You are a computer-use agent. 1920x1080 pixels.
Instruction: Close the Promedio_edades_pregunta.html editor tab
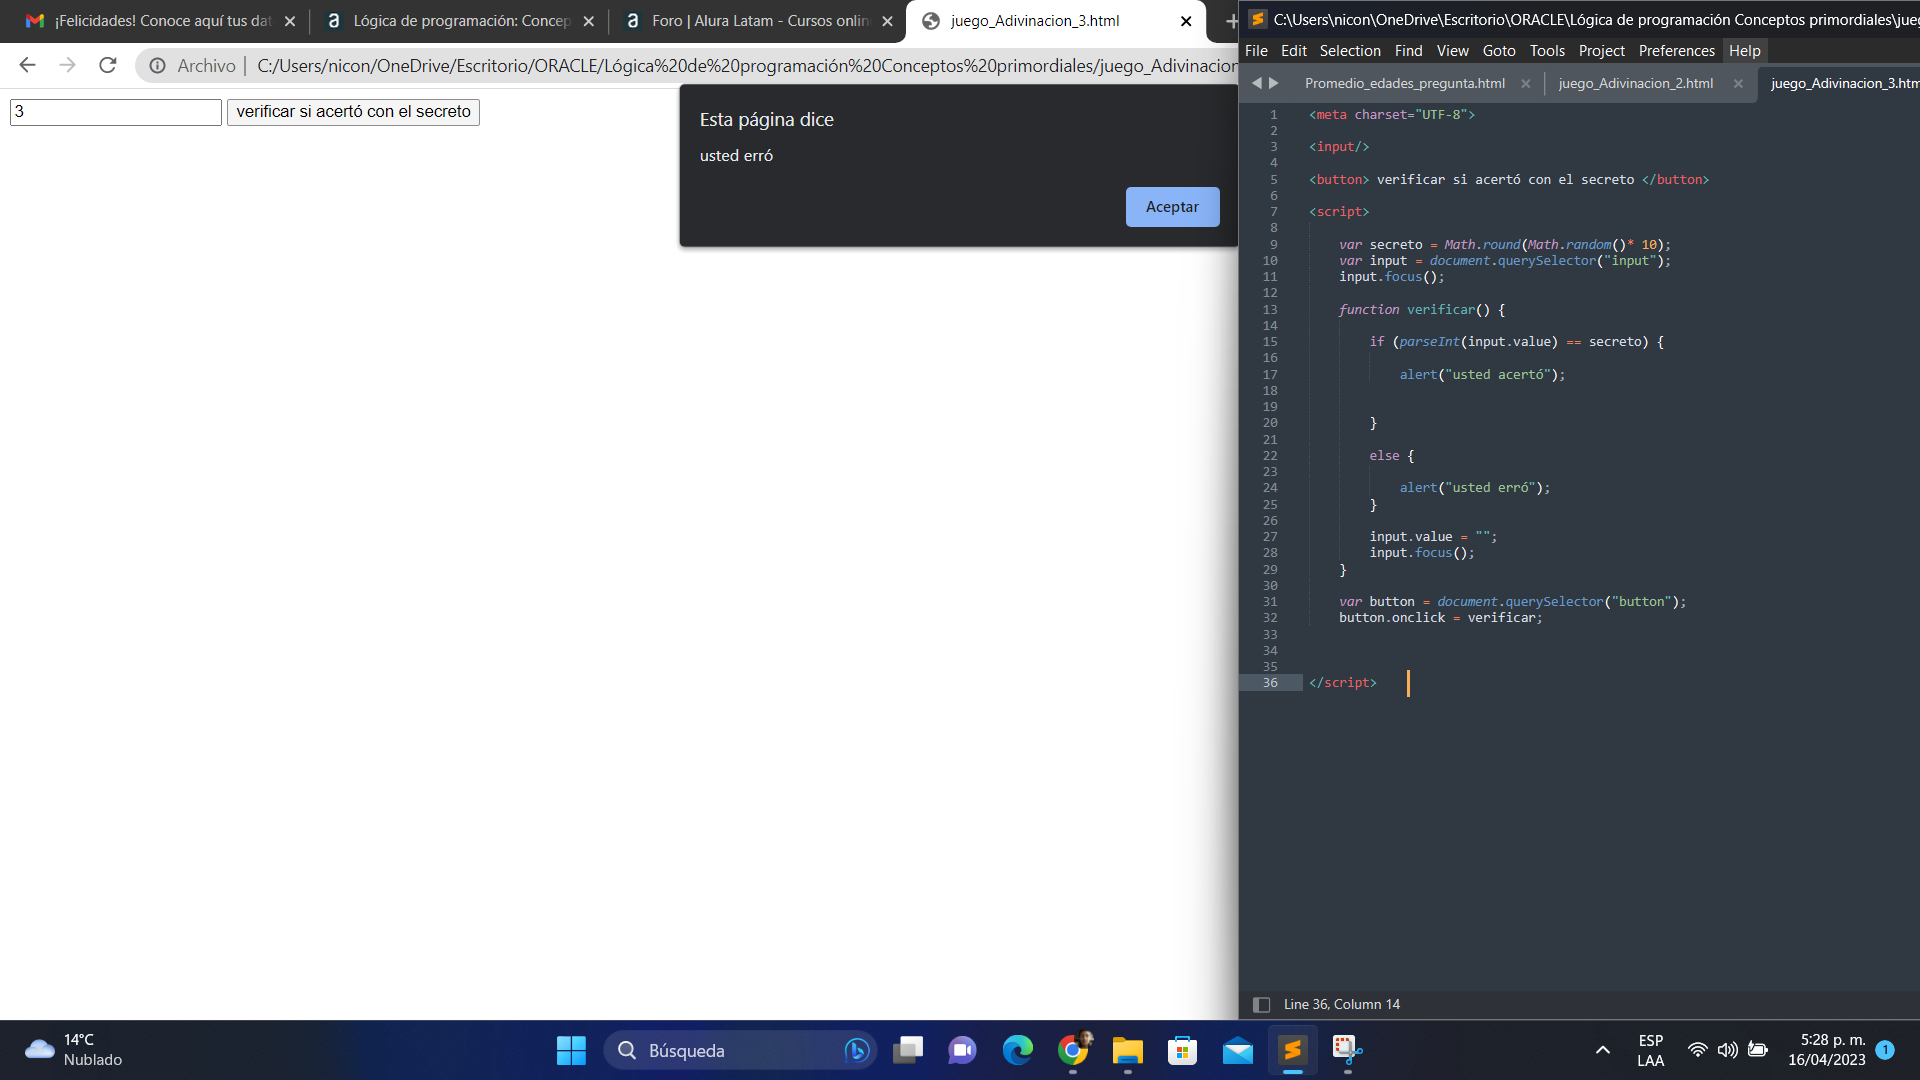(x=1525, y=84)
